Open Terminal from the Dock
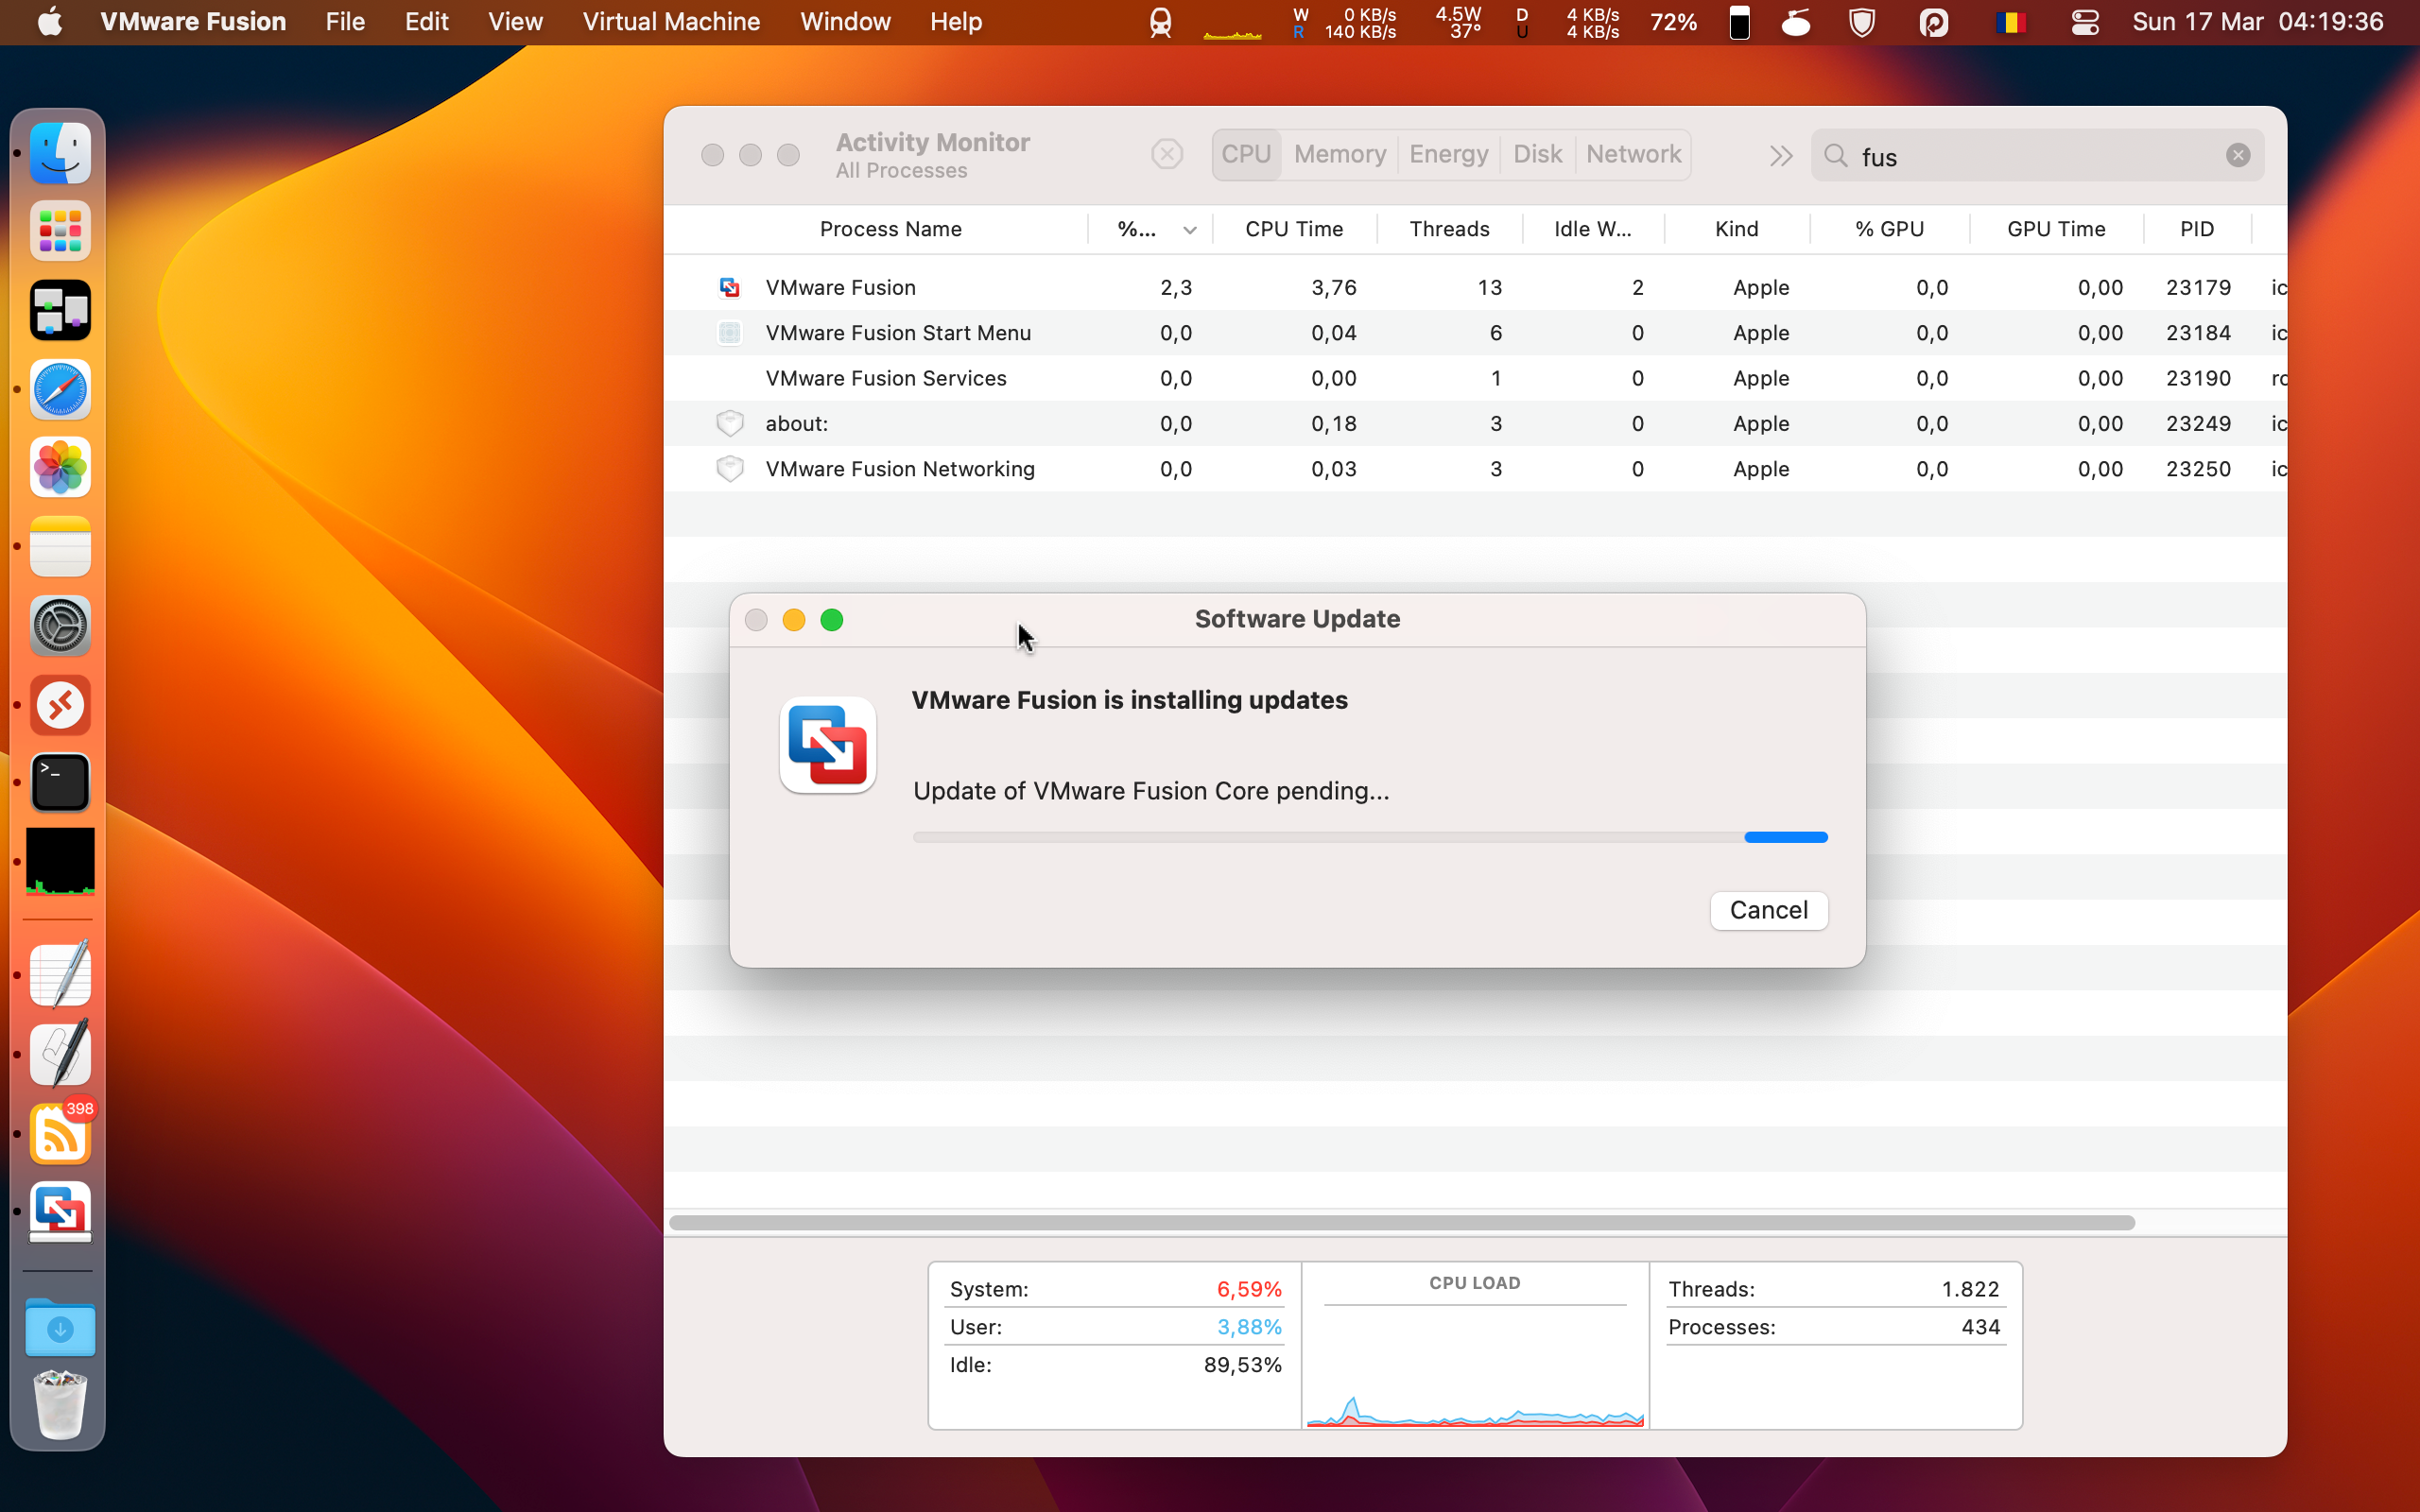 click(60, 783)
